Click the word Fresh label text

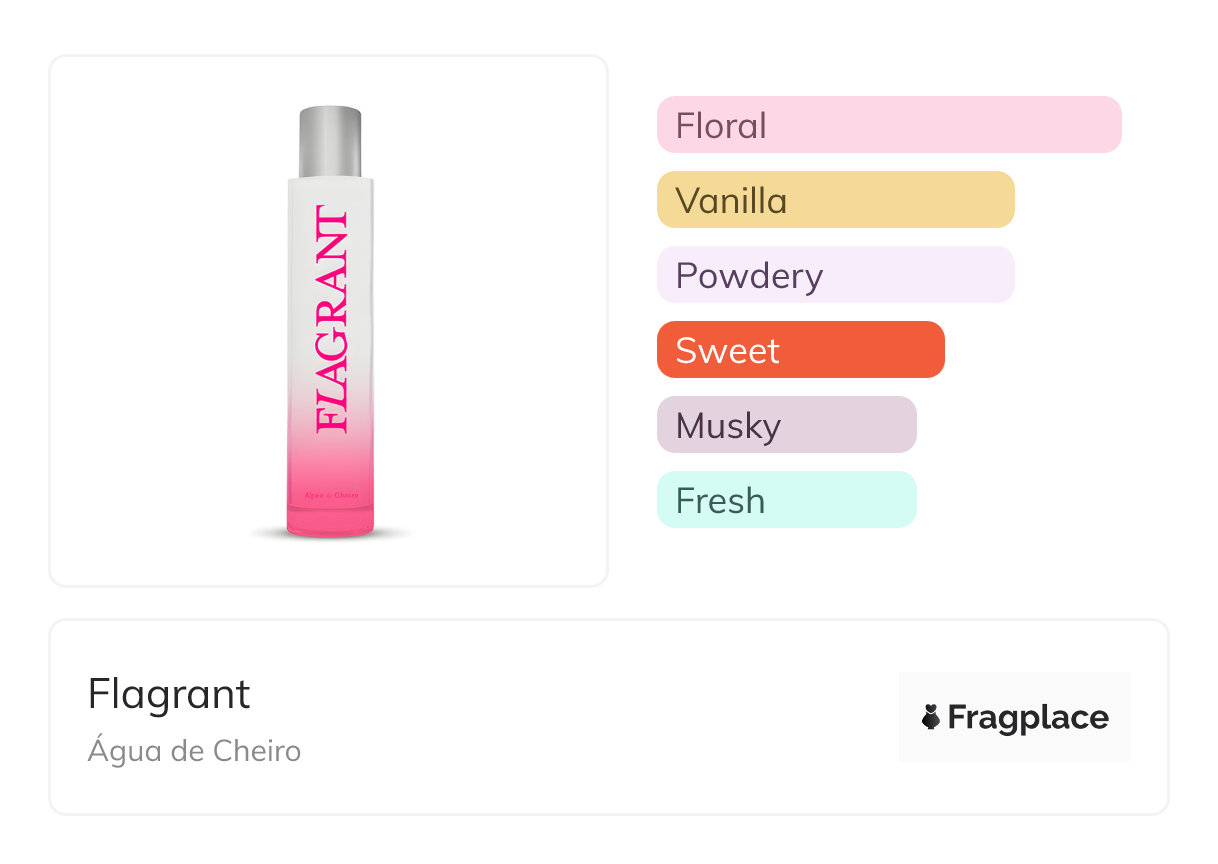[x=720, y=501]
